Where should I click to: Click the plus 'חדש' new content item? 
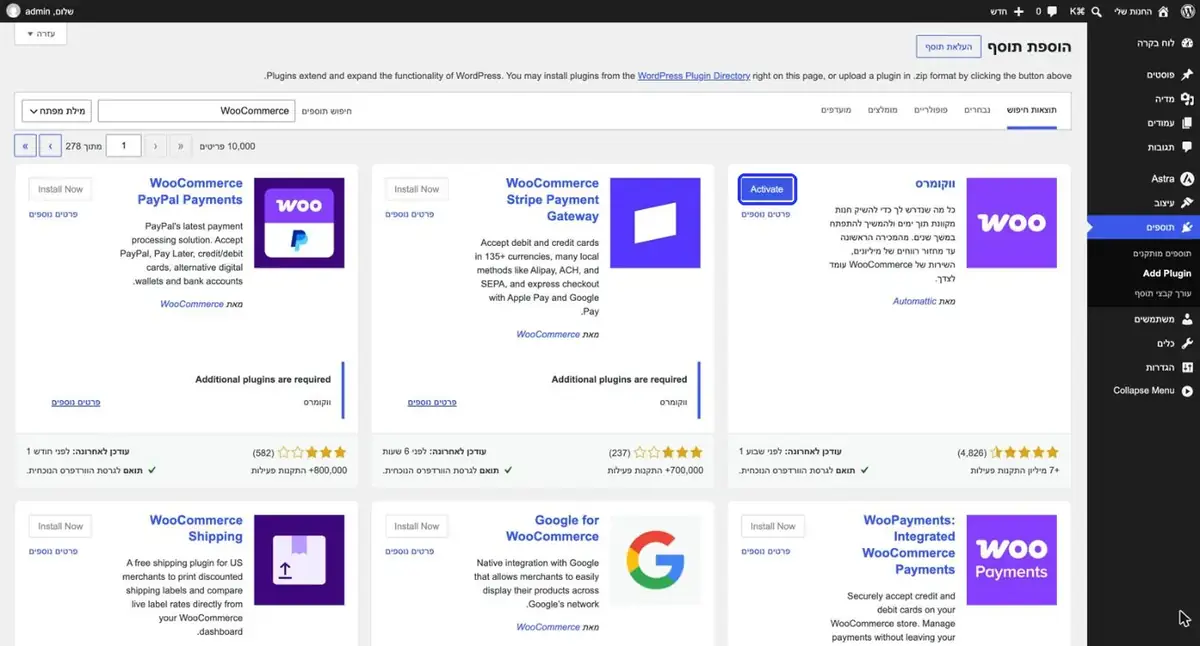(1007, 11)
